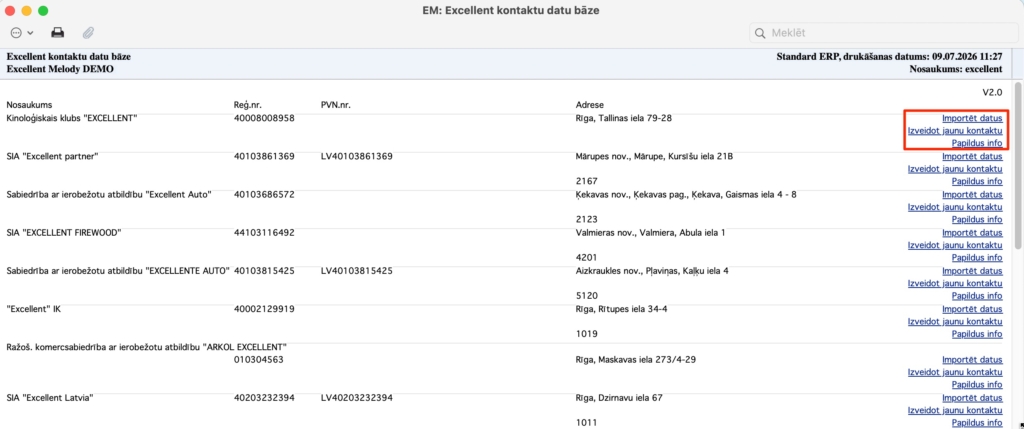Click registration number 40002129919

[264, 309]
